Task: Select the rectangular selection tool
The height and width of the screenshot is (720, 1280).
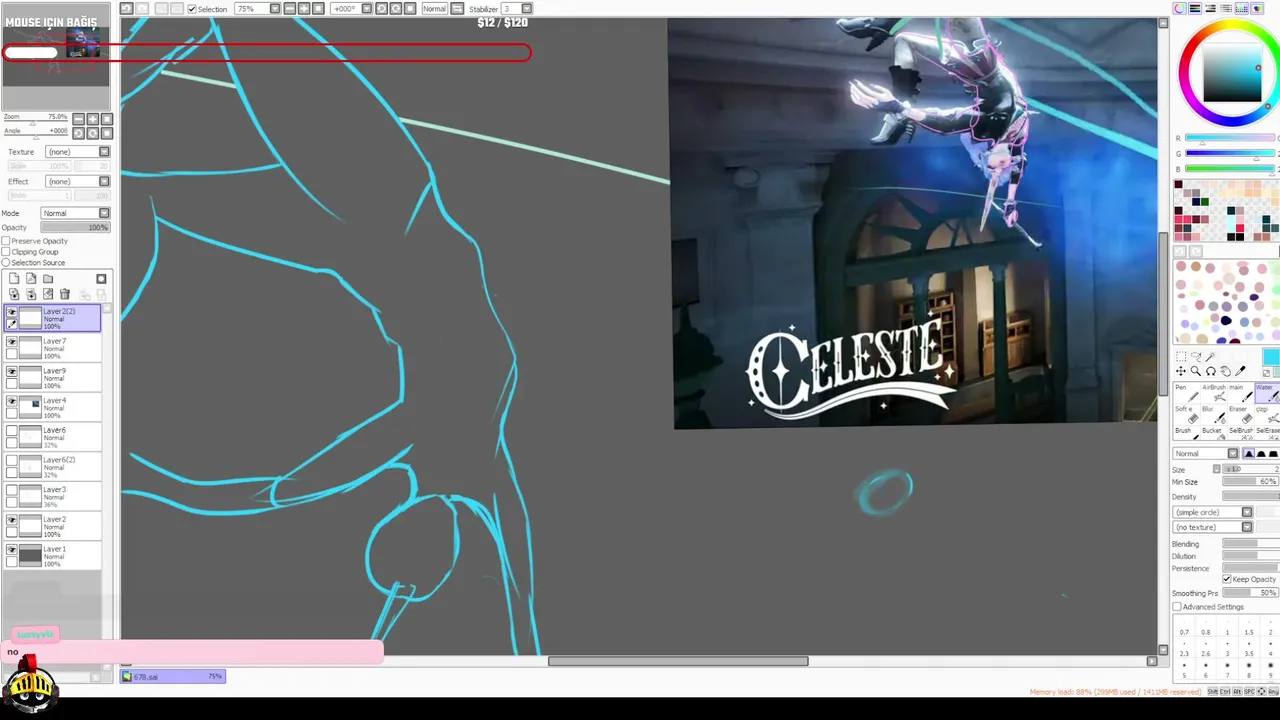Action: pyautogui.click(x=1181, y=357)
